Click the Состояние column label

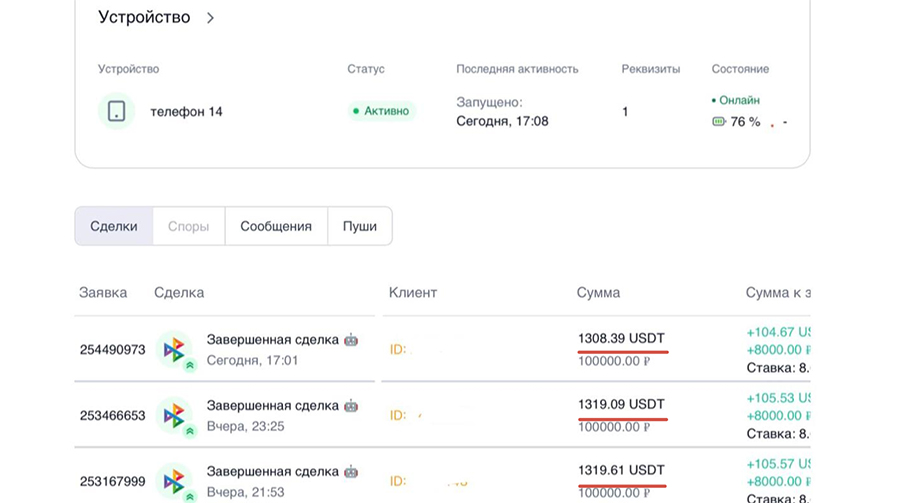(740, 69)
